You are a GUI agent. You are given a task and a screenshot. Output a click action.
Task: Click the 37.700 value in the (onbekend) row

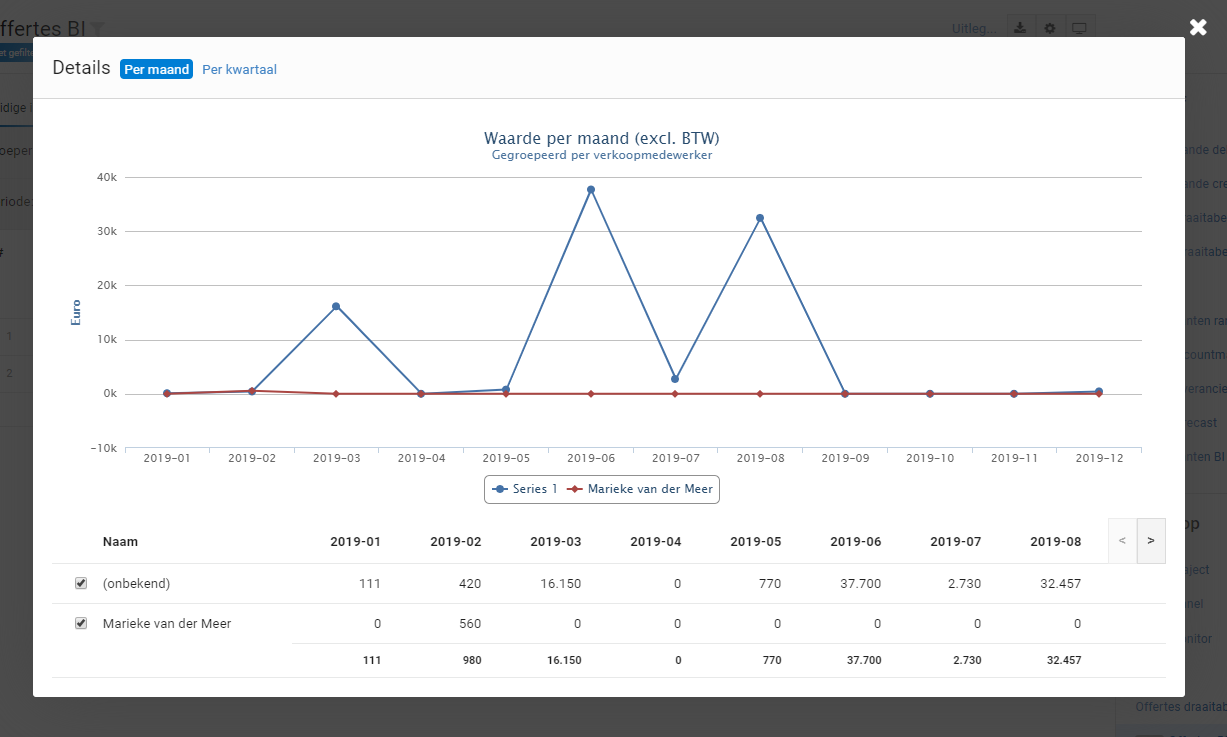(x=860, y=583)
